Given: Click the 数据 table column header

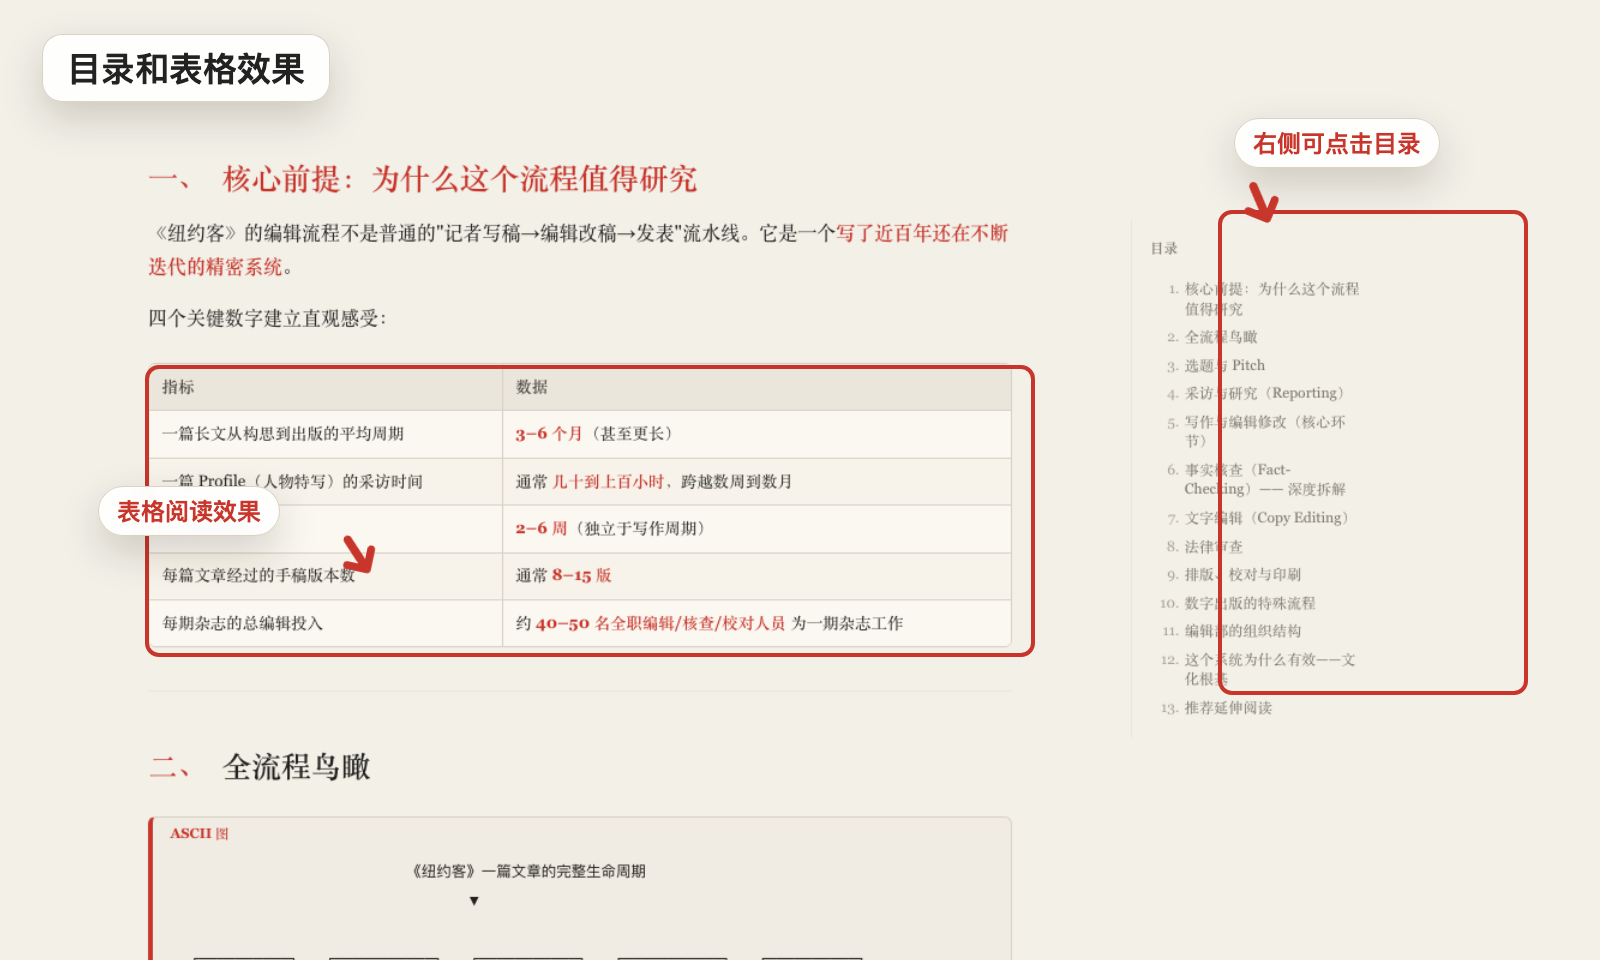Looking at the screenshot, I should (x=757, y=387).
